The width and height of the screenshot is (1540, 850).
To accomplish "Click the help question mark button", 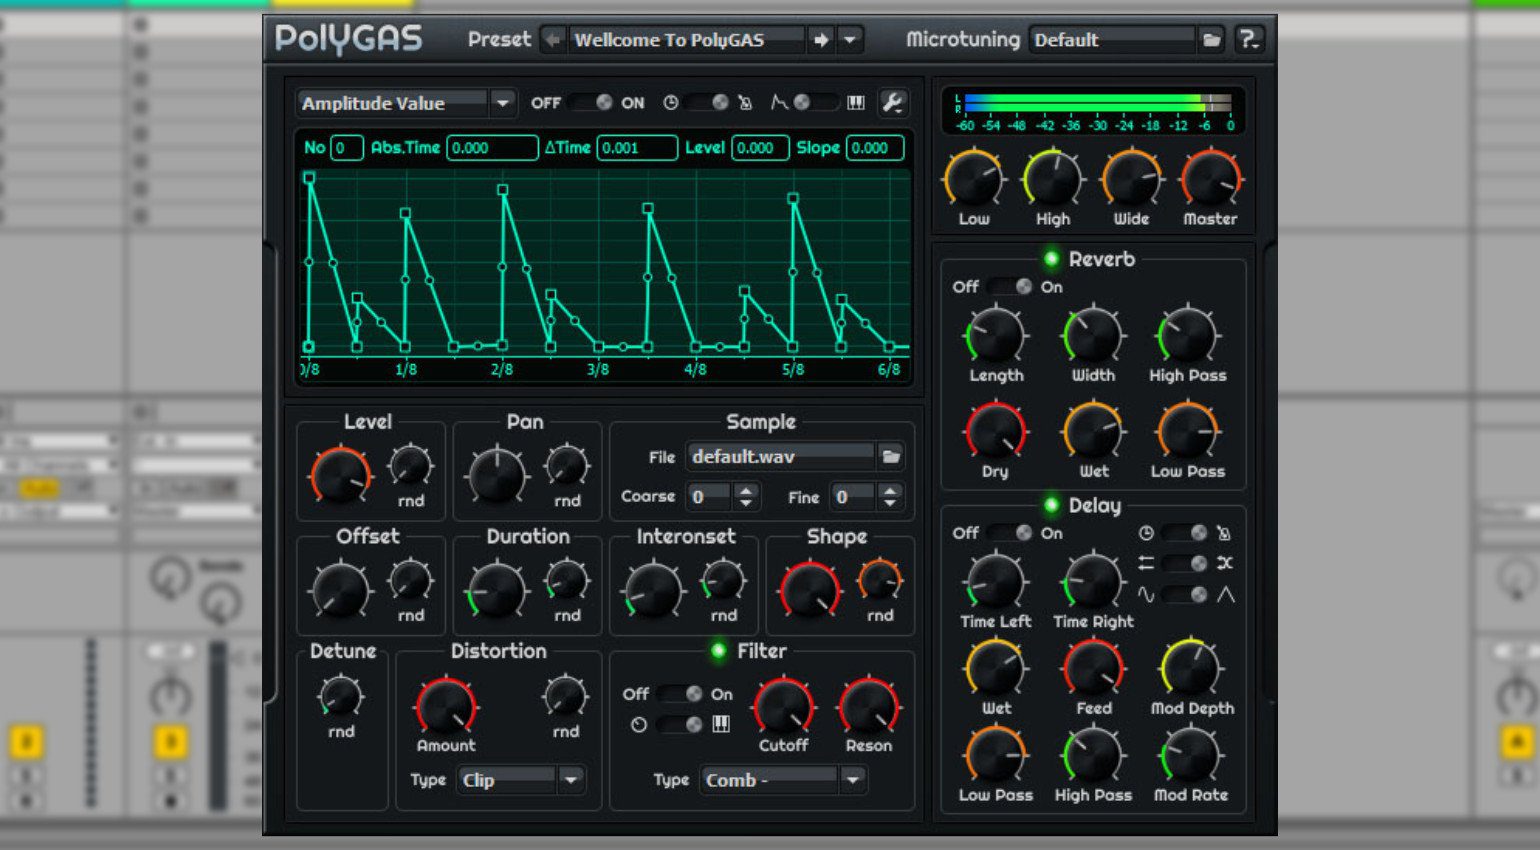I will click(x=1249, y=39).
